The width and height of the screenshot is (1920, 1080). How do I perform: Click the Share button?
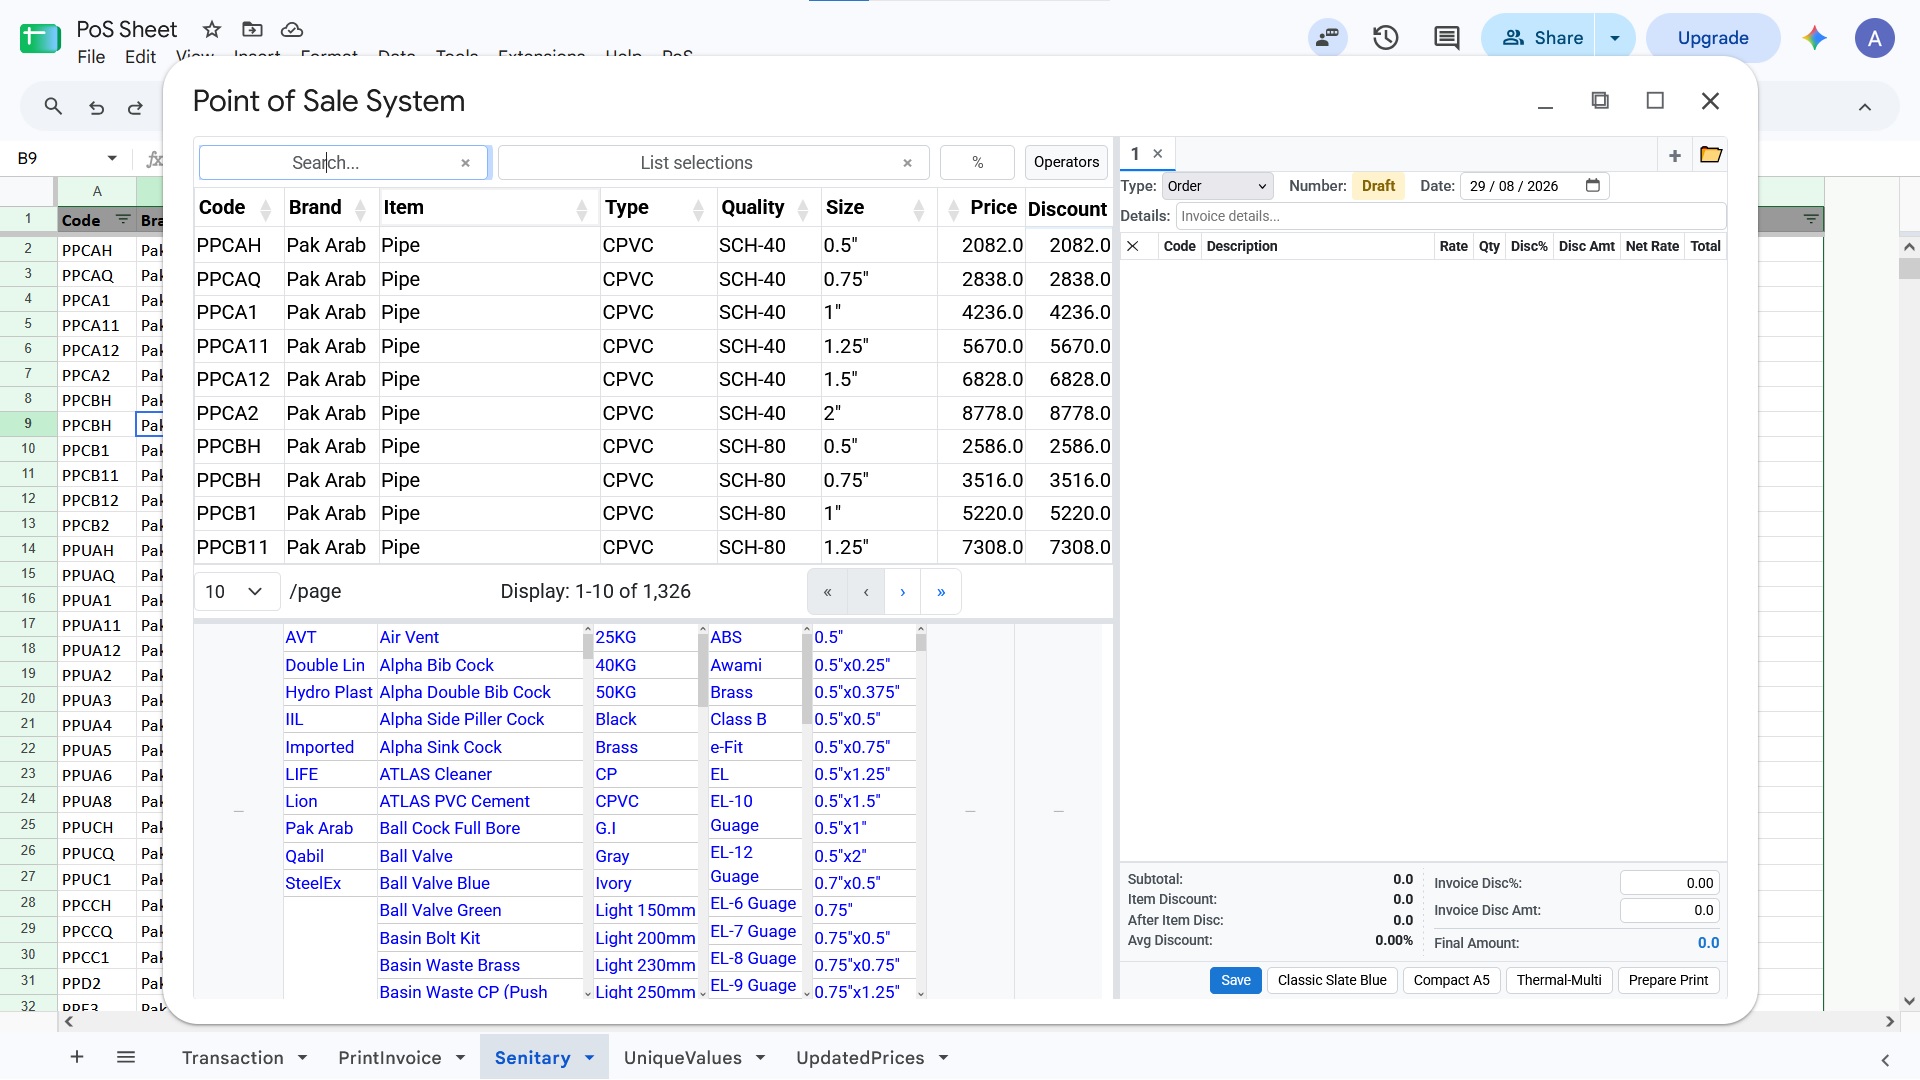click(1541, 38)
